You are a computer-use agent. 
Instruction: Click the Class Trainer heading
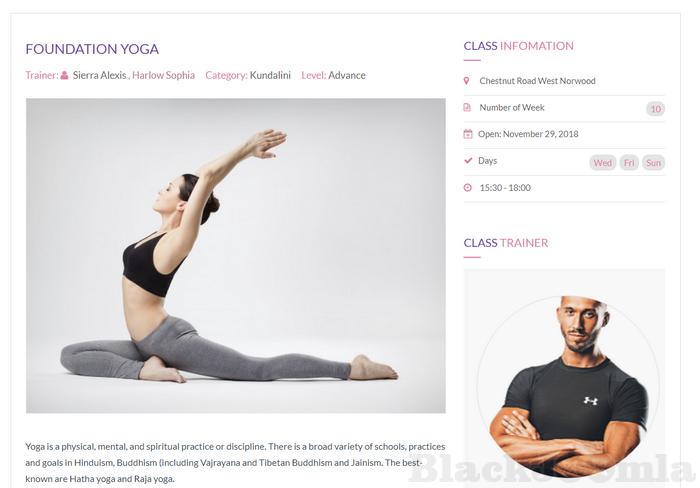click(506, 243)
